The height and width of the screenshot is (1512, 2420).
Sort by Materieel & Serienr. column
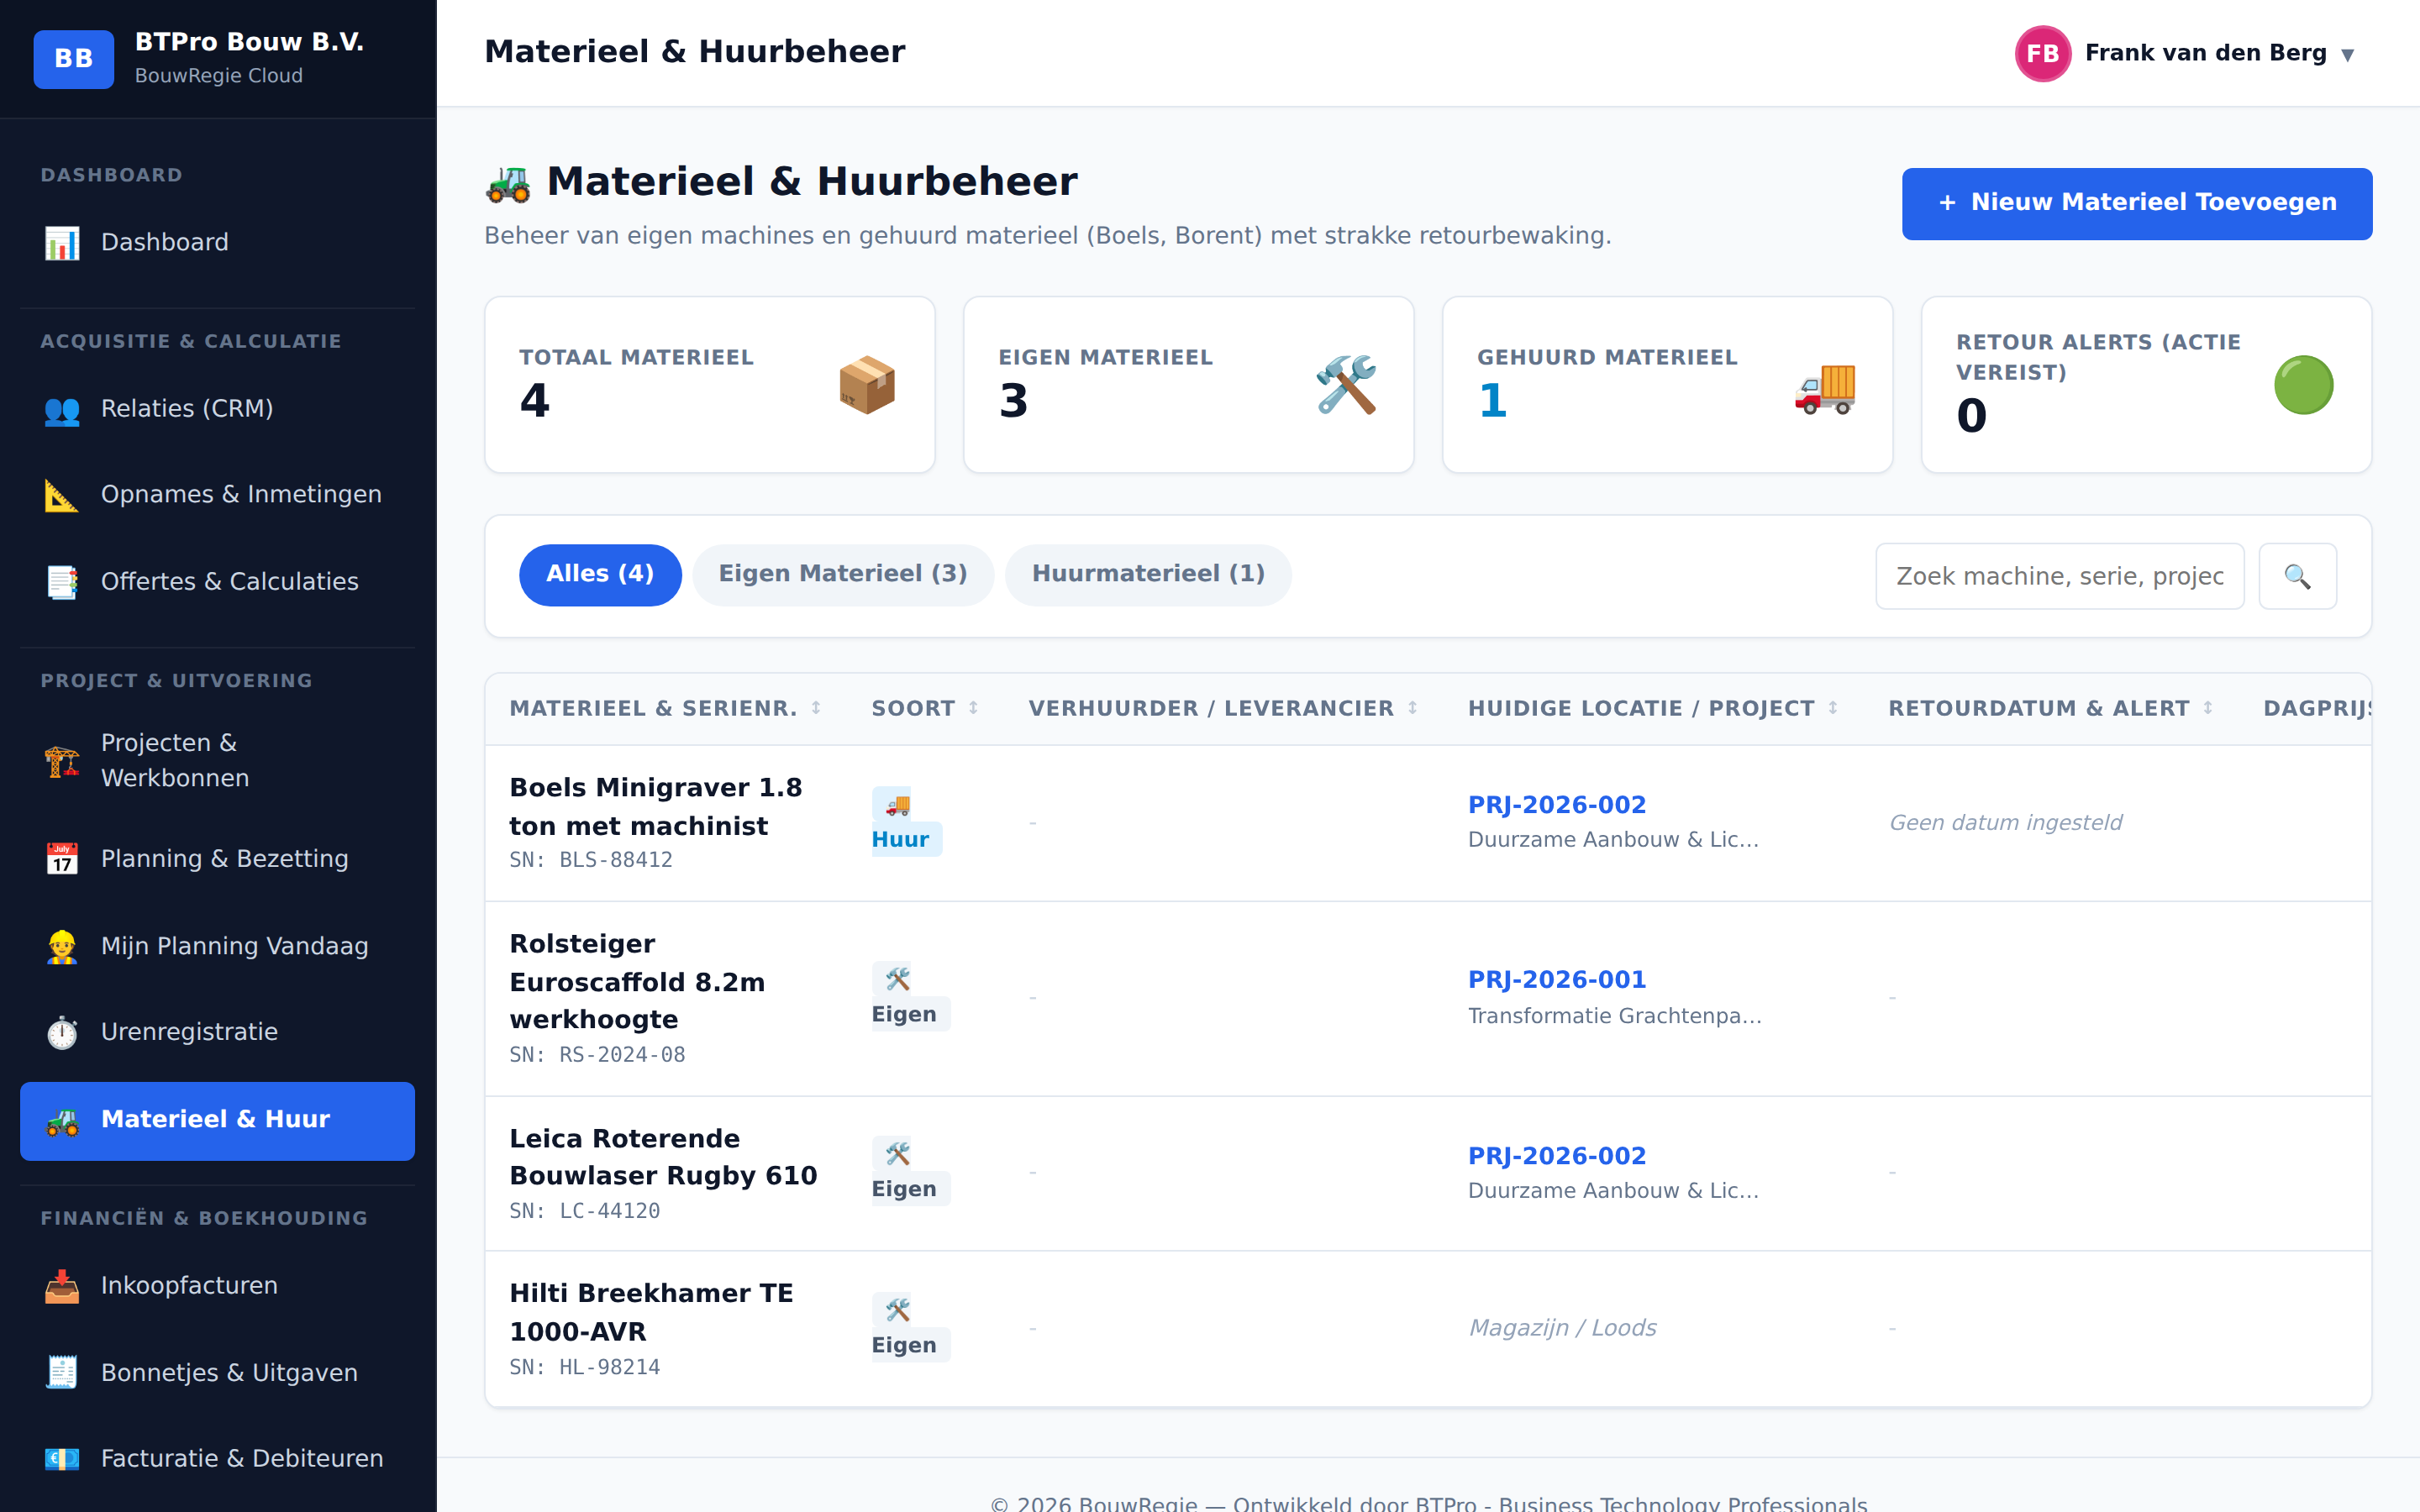[665, 709]
